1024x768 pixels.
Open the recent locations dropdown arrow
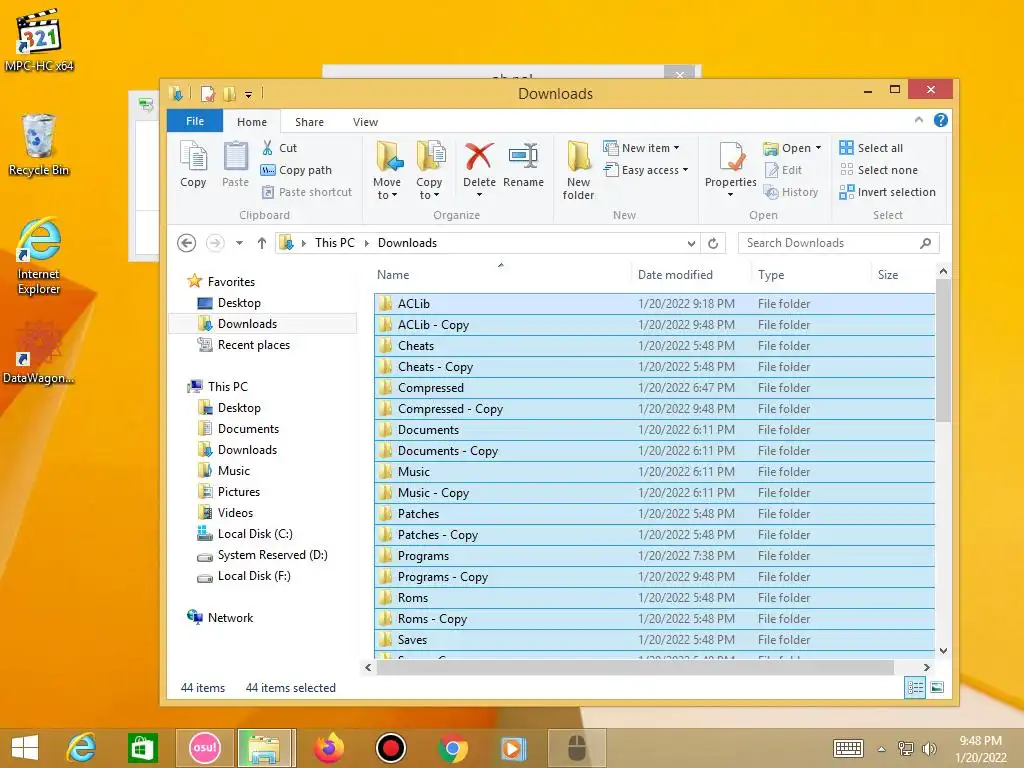point(239,243)
